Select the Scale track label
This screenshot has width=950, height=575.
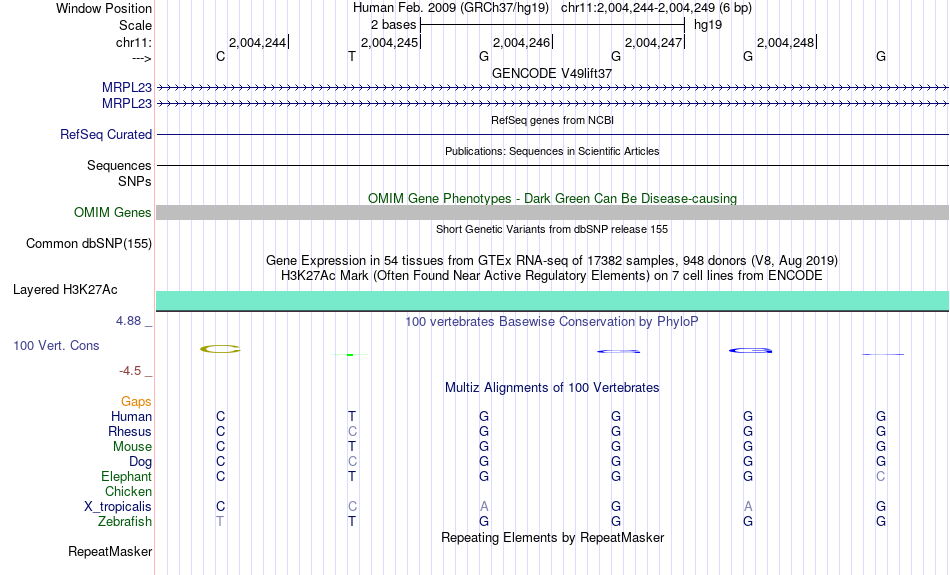(x=135, y=25)
